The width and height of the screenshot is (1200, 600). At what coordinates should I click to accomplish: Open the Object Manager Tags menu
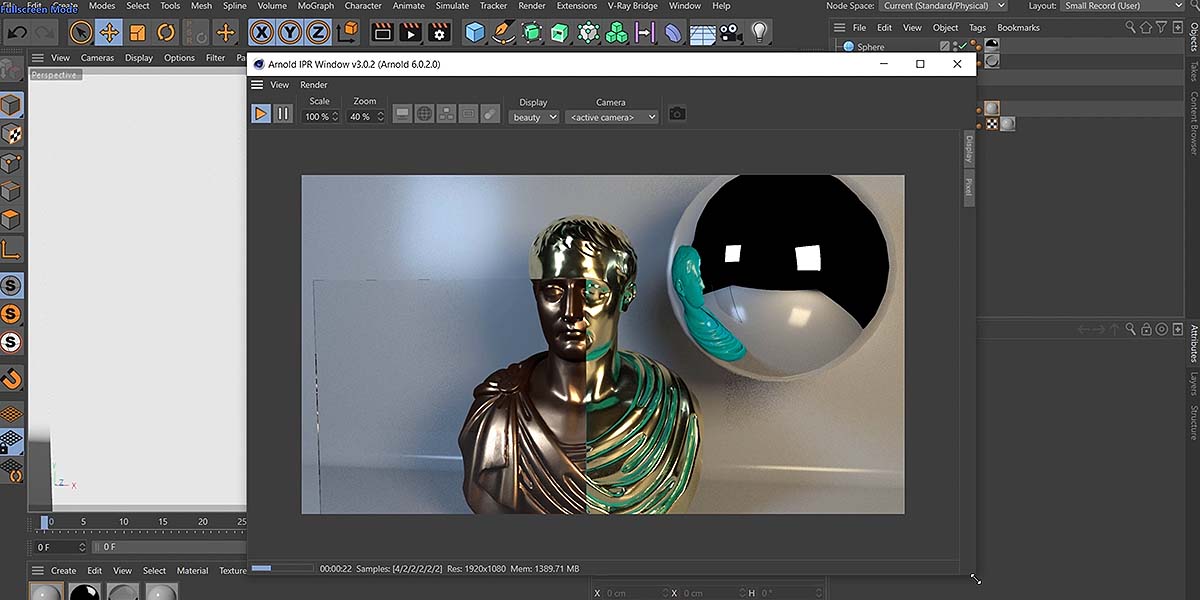tap(977, 27)
